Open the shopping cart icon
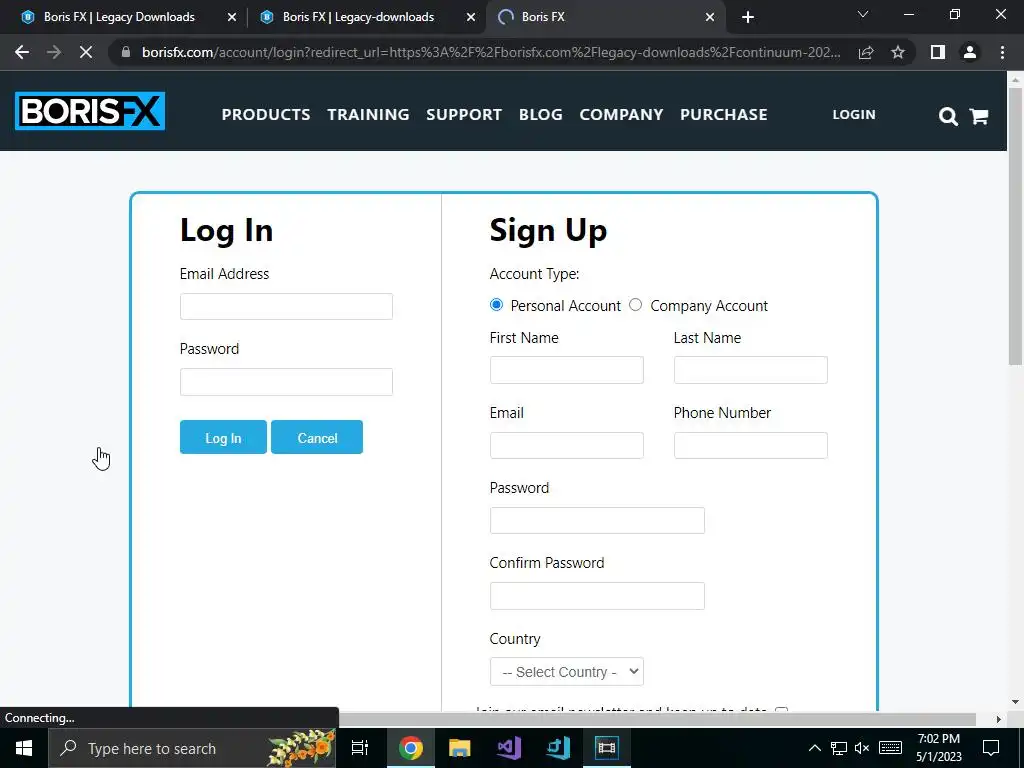The height and width of the screenshot is (768, 1024). (x=978, y=116)
